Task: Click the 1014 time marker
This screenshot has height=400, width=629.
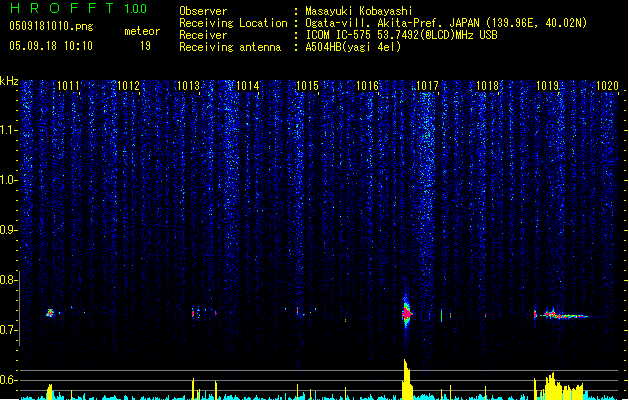Action: [248, 86]
